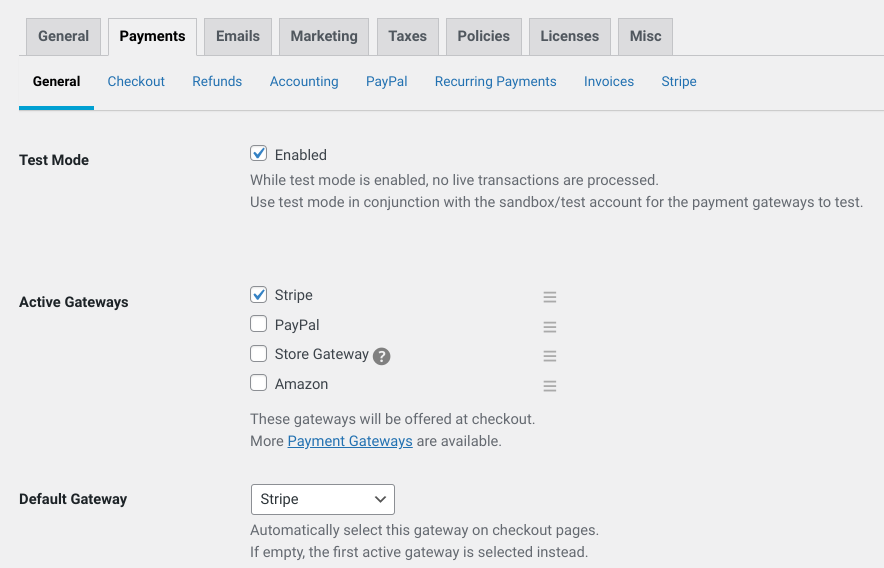
Task: Click the drag handle beside PayPal gateway
Action: pos(550,327)
